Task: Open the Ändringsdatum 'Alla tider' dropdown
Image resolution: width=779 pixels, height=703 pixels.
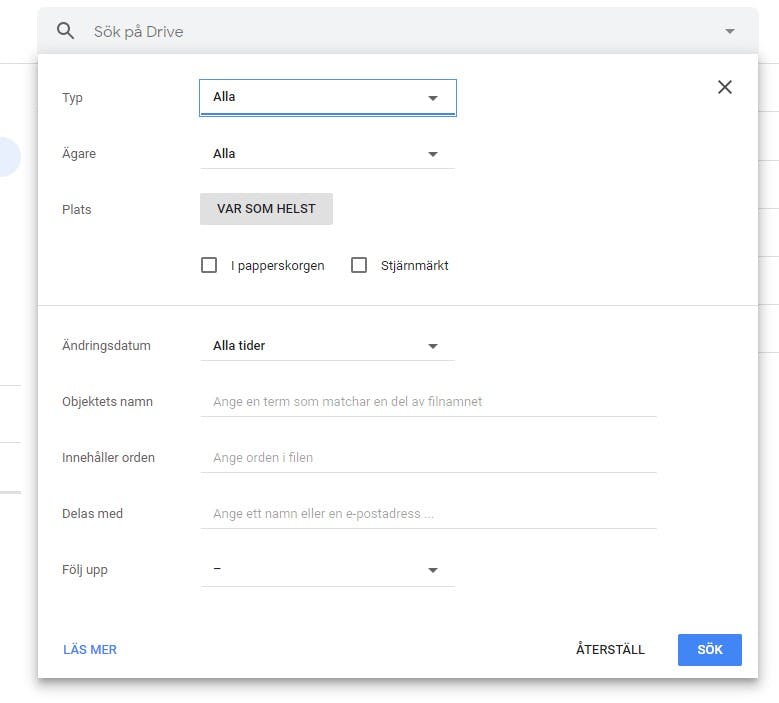Action: (327, 346)
